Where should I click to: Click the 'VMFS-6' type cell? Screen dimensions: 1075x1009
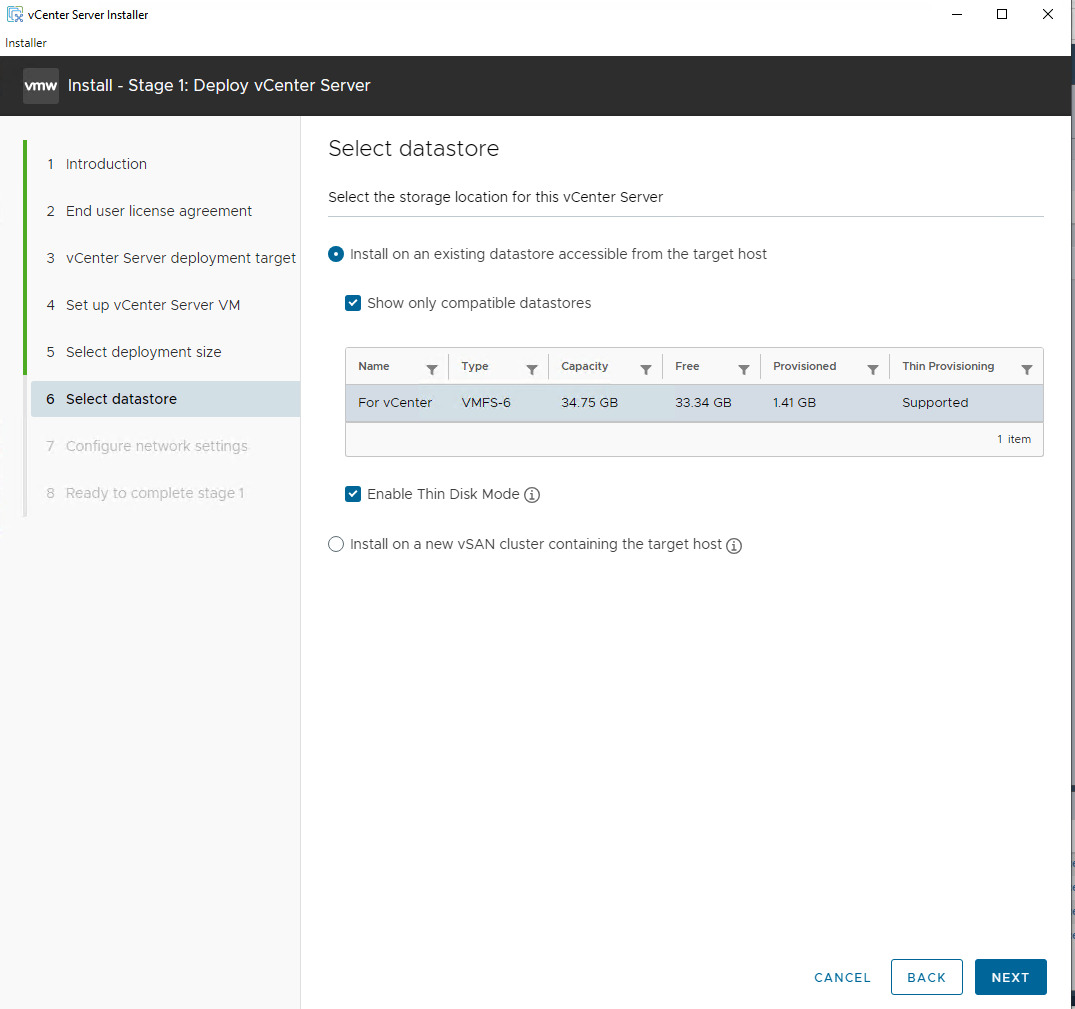click(x=485, y=402)
